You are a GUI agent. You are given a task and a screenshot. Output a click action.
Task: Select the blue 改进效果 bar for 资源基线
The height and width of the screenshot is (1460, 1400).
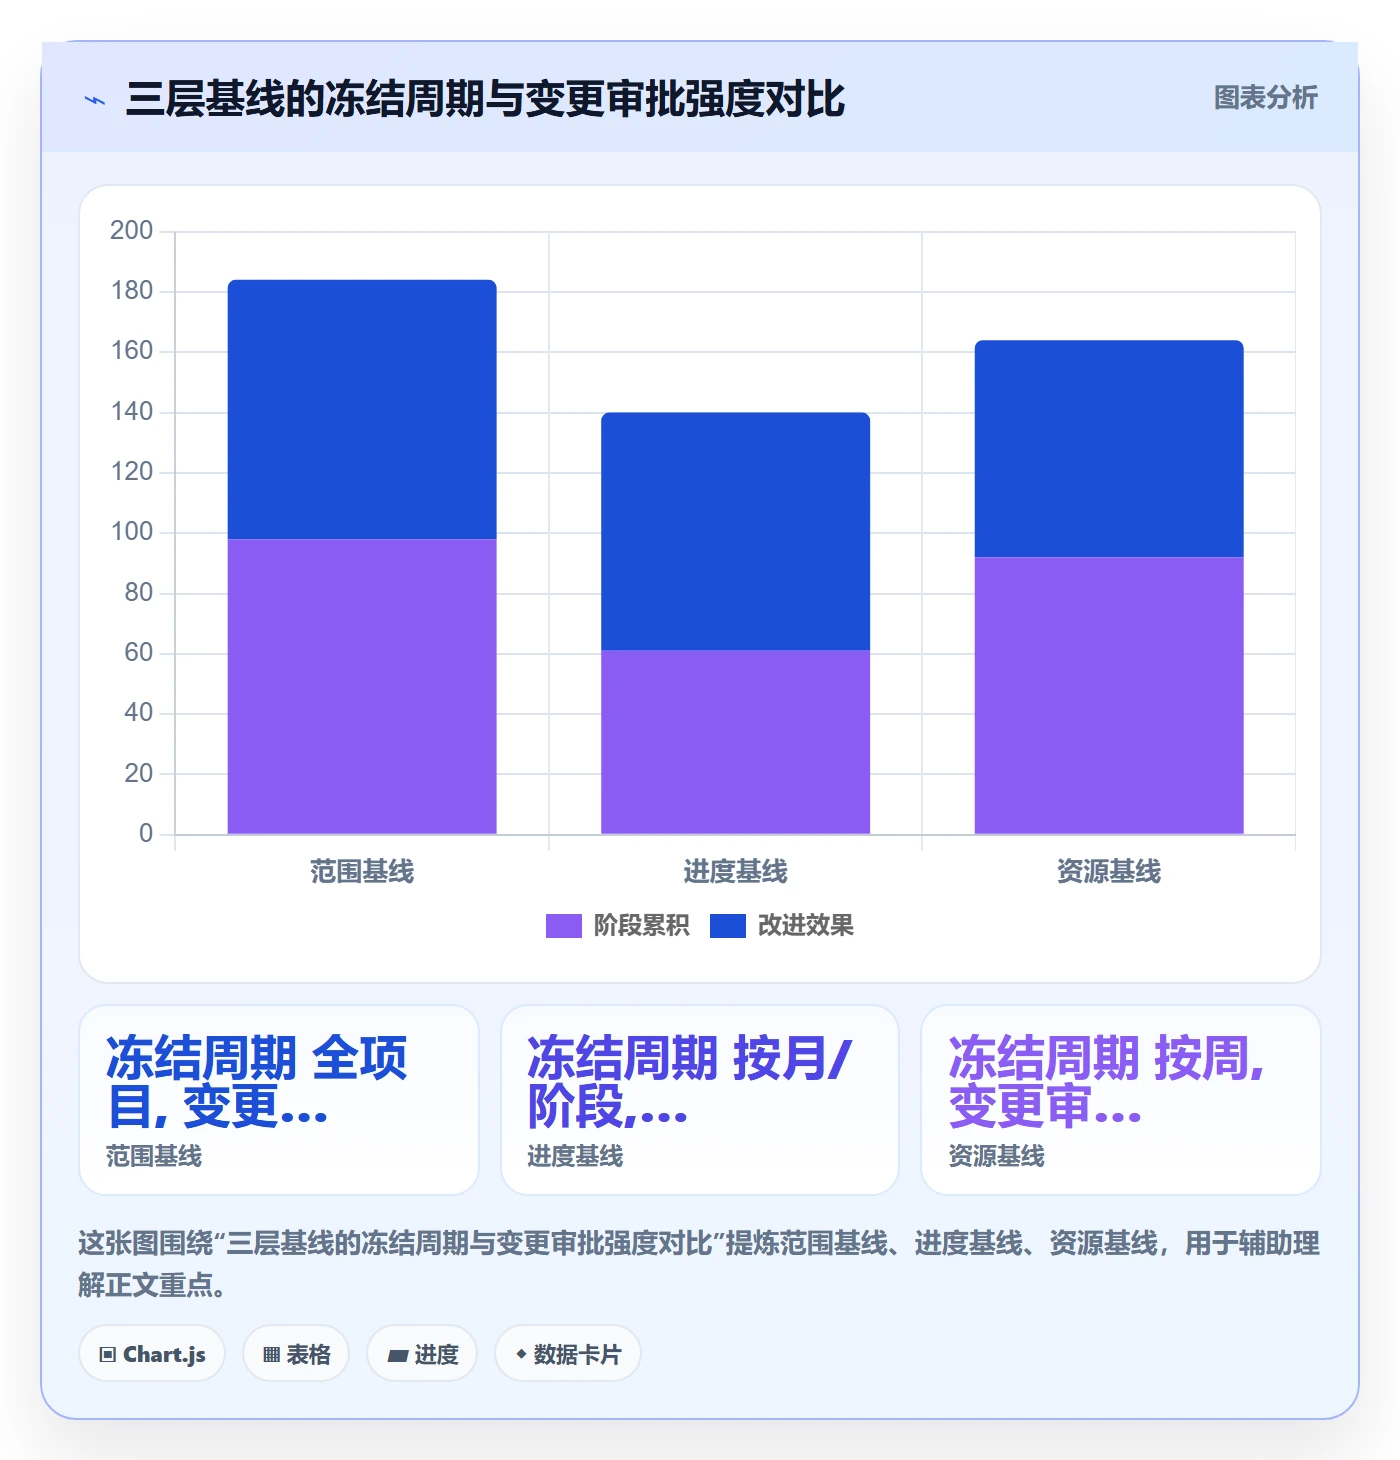(1109, 449)
